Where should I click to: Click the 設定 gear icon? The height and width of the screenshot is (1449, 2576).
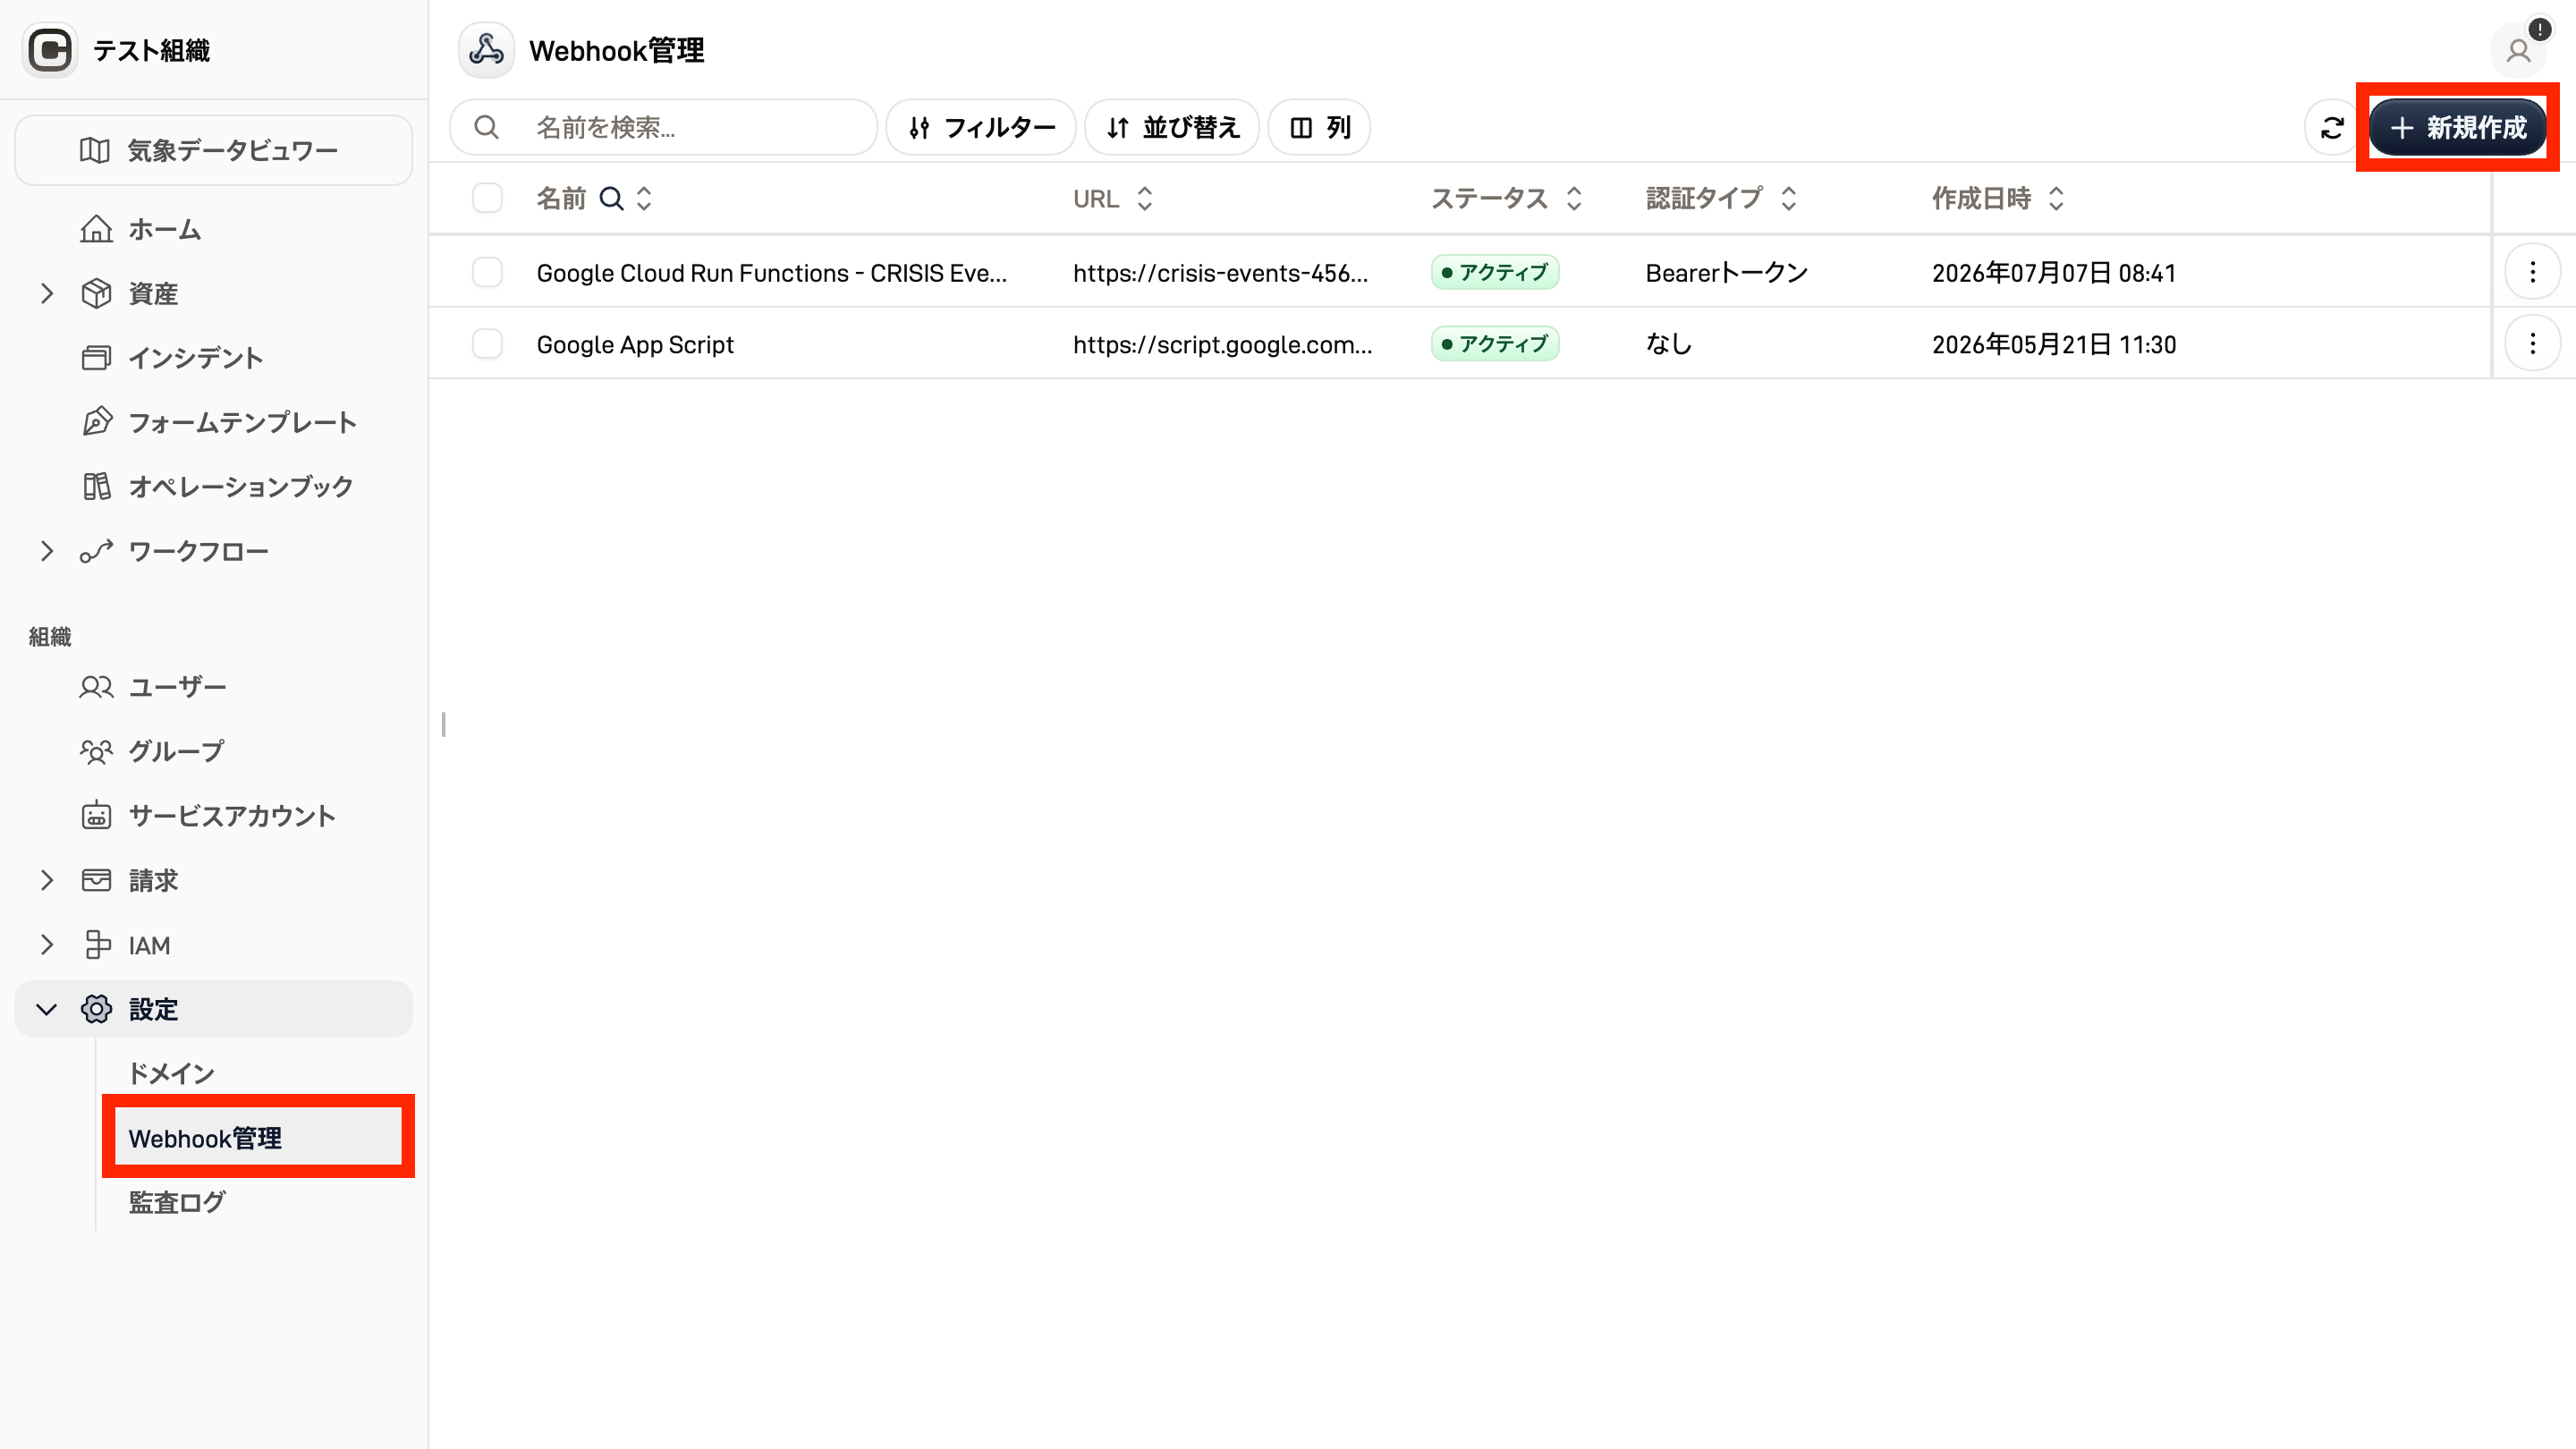(96, 1009)
